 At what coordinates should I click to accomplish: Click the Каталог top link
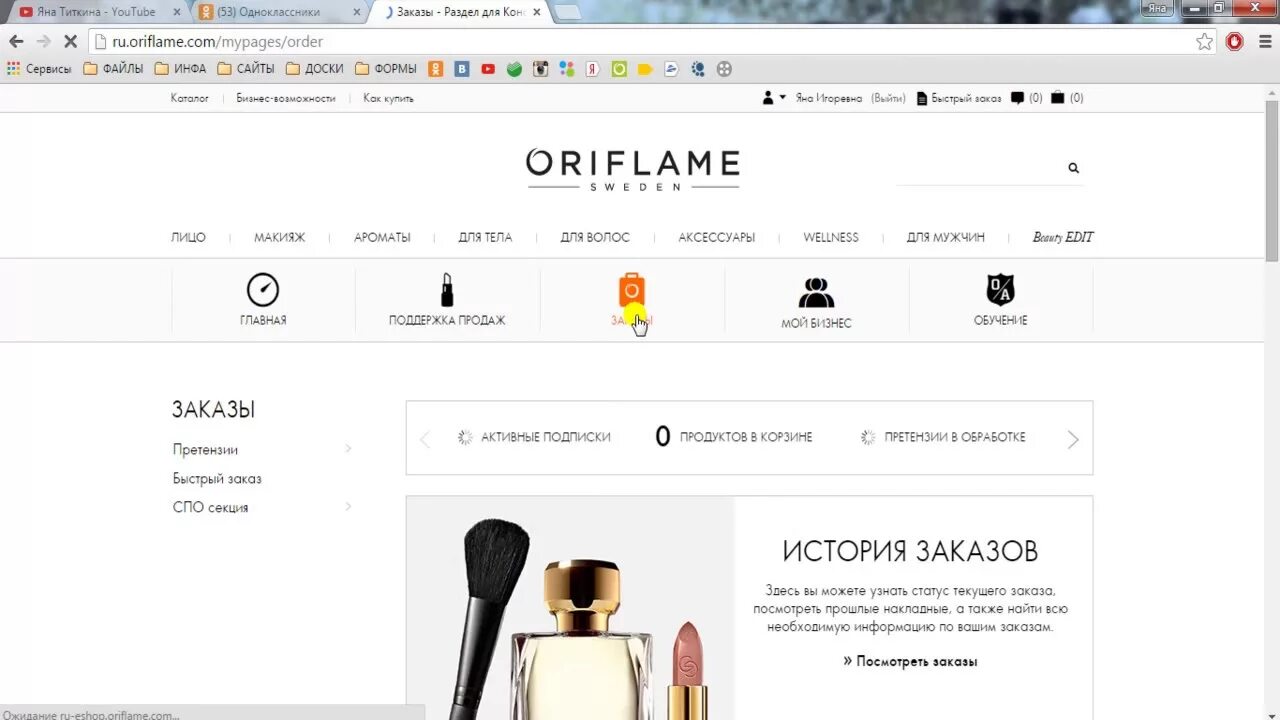[x=190, y=98]
